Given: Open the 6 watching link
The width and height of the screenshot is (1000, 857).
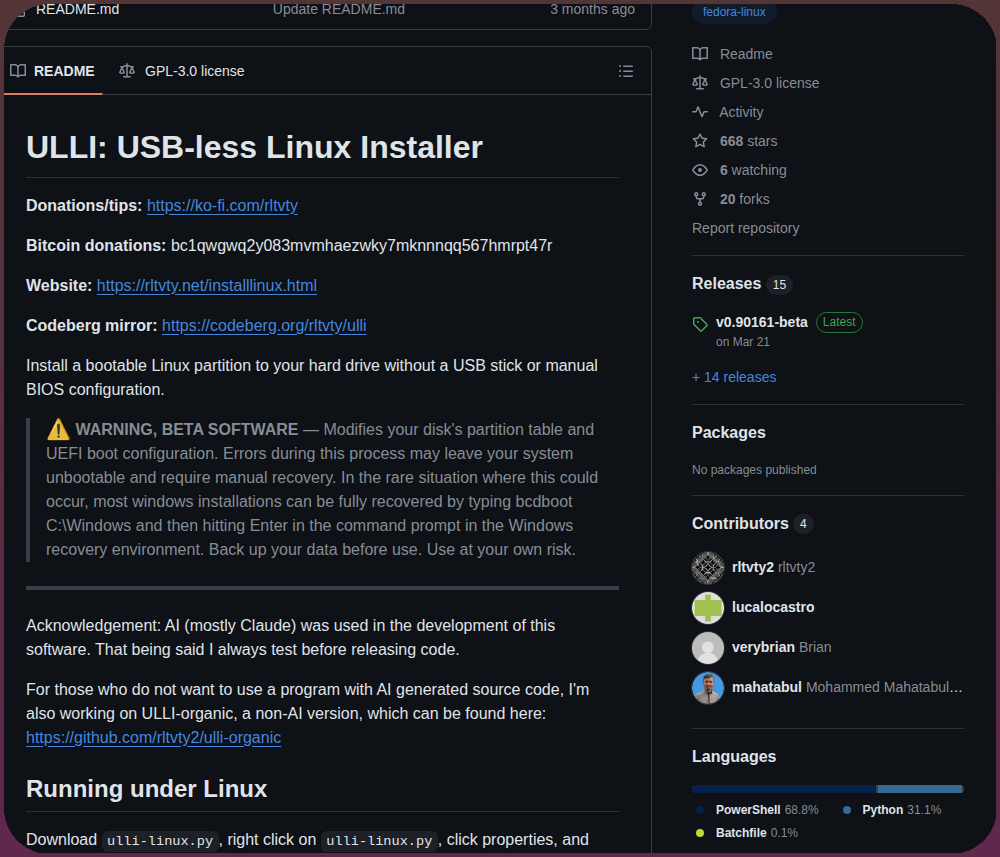Looking at the screenshot, I should (753, 170).
